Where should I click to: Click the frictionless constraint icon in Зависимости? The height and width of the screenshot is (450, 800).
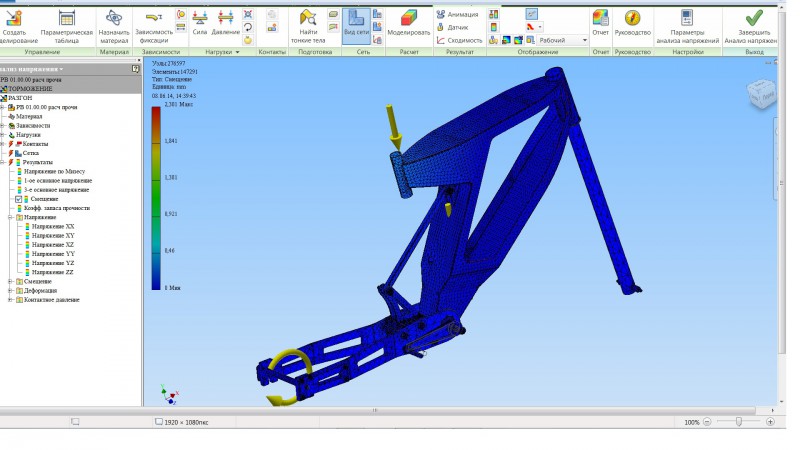click(x=181, y=27)
